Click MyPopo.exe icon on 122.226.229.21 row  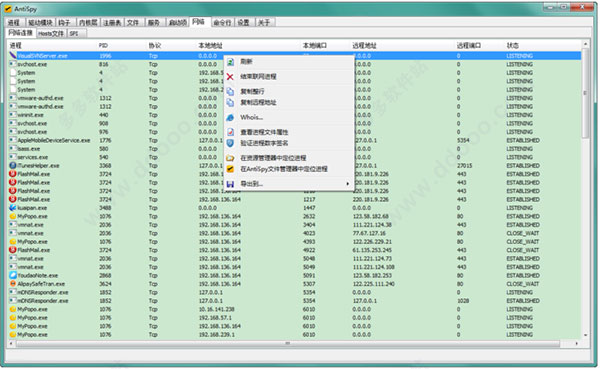click(13, 242)
